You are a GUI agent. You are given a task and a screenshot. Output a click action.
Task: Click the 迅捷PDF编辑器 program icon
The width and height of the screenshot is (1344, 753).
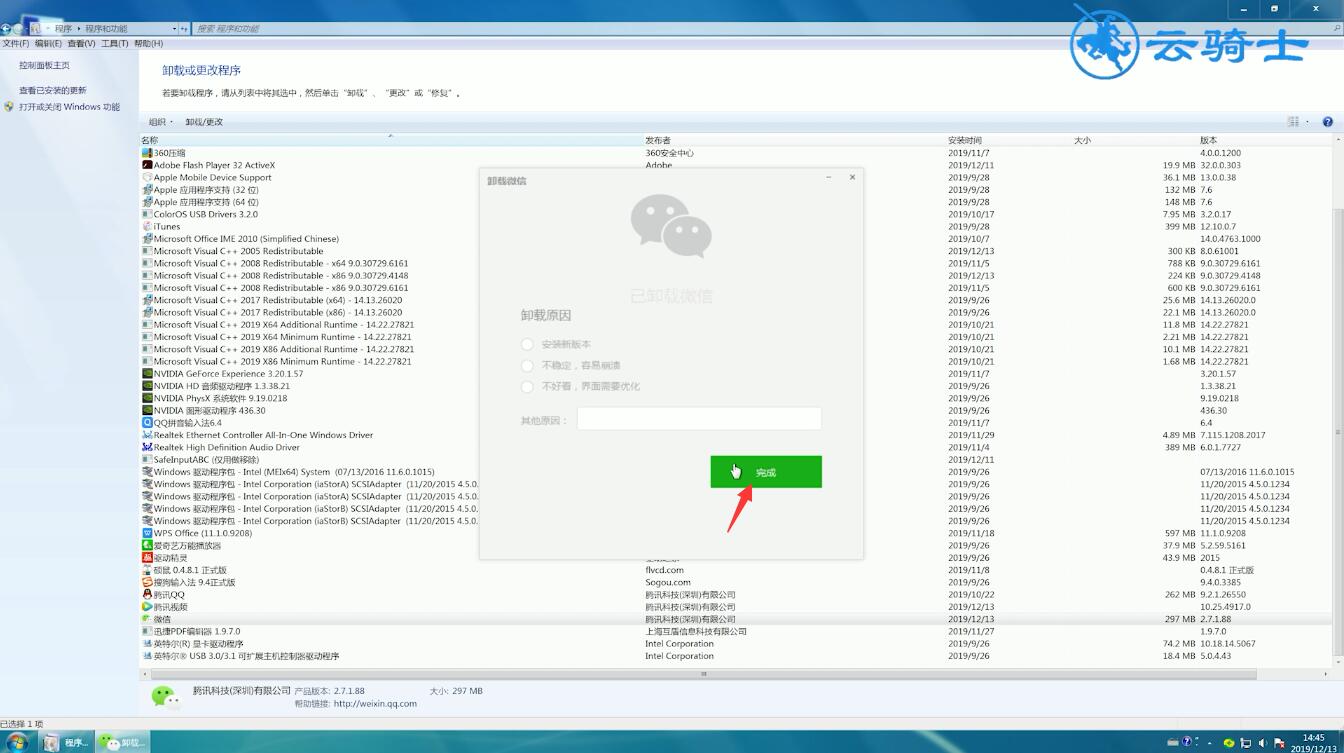(x=147, y=632)
